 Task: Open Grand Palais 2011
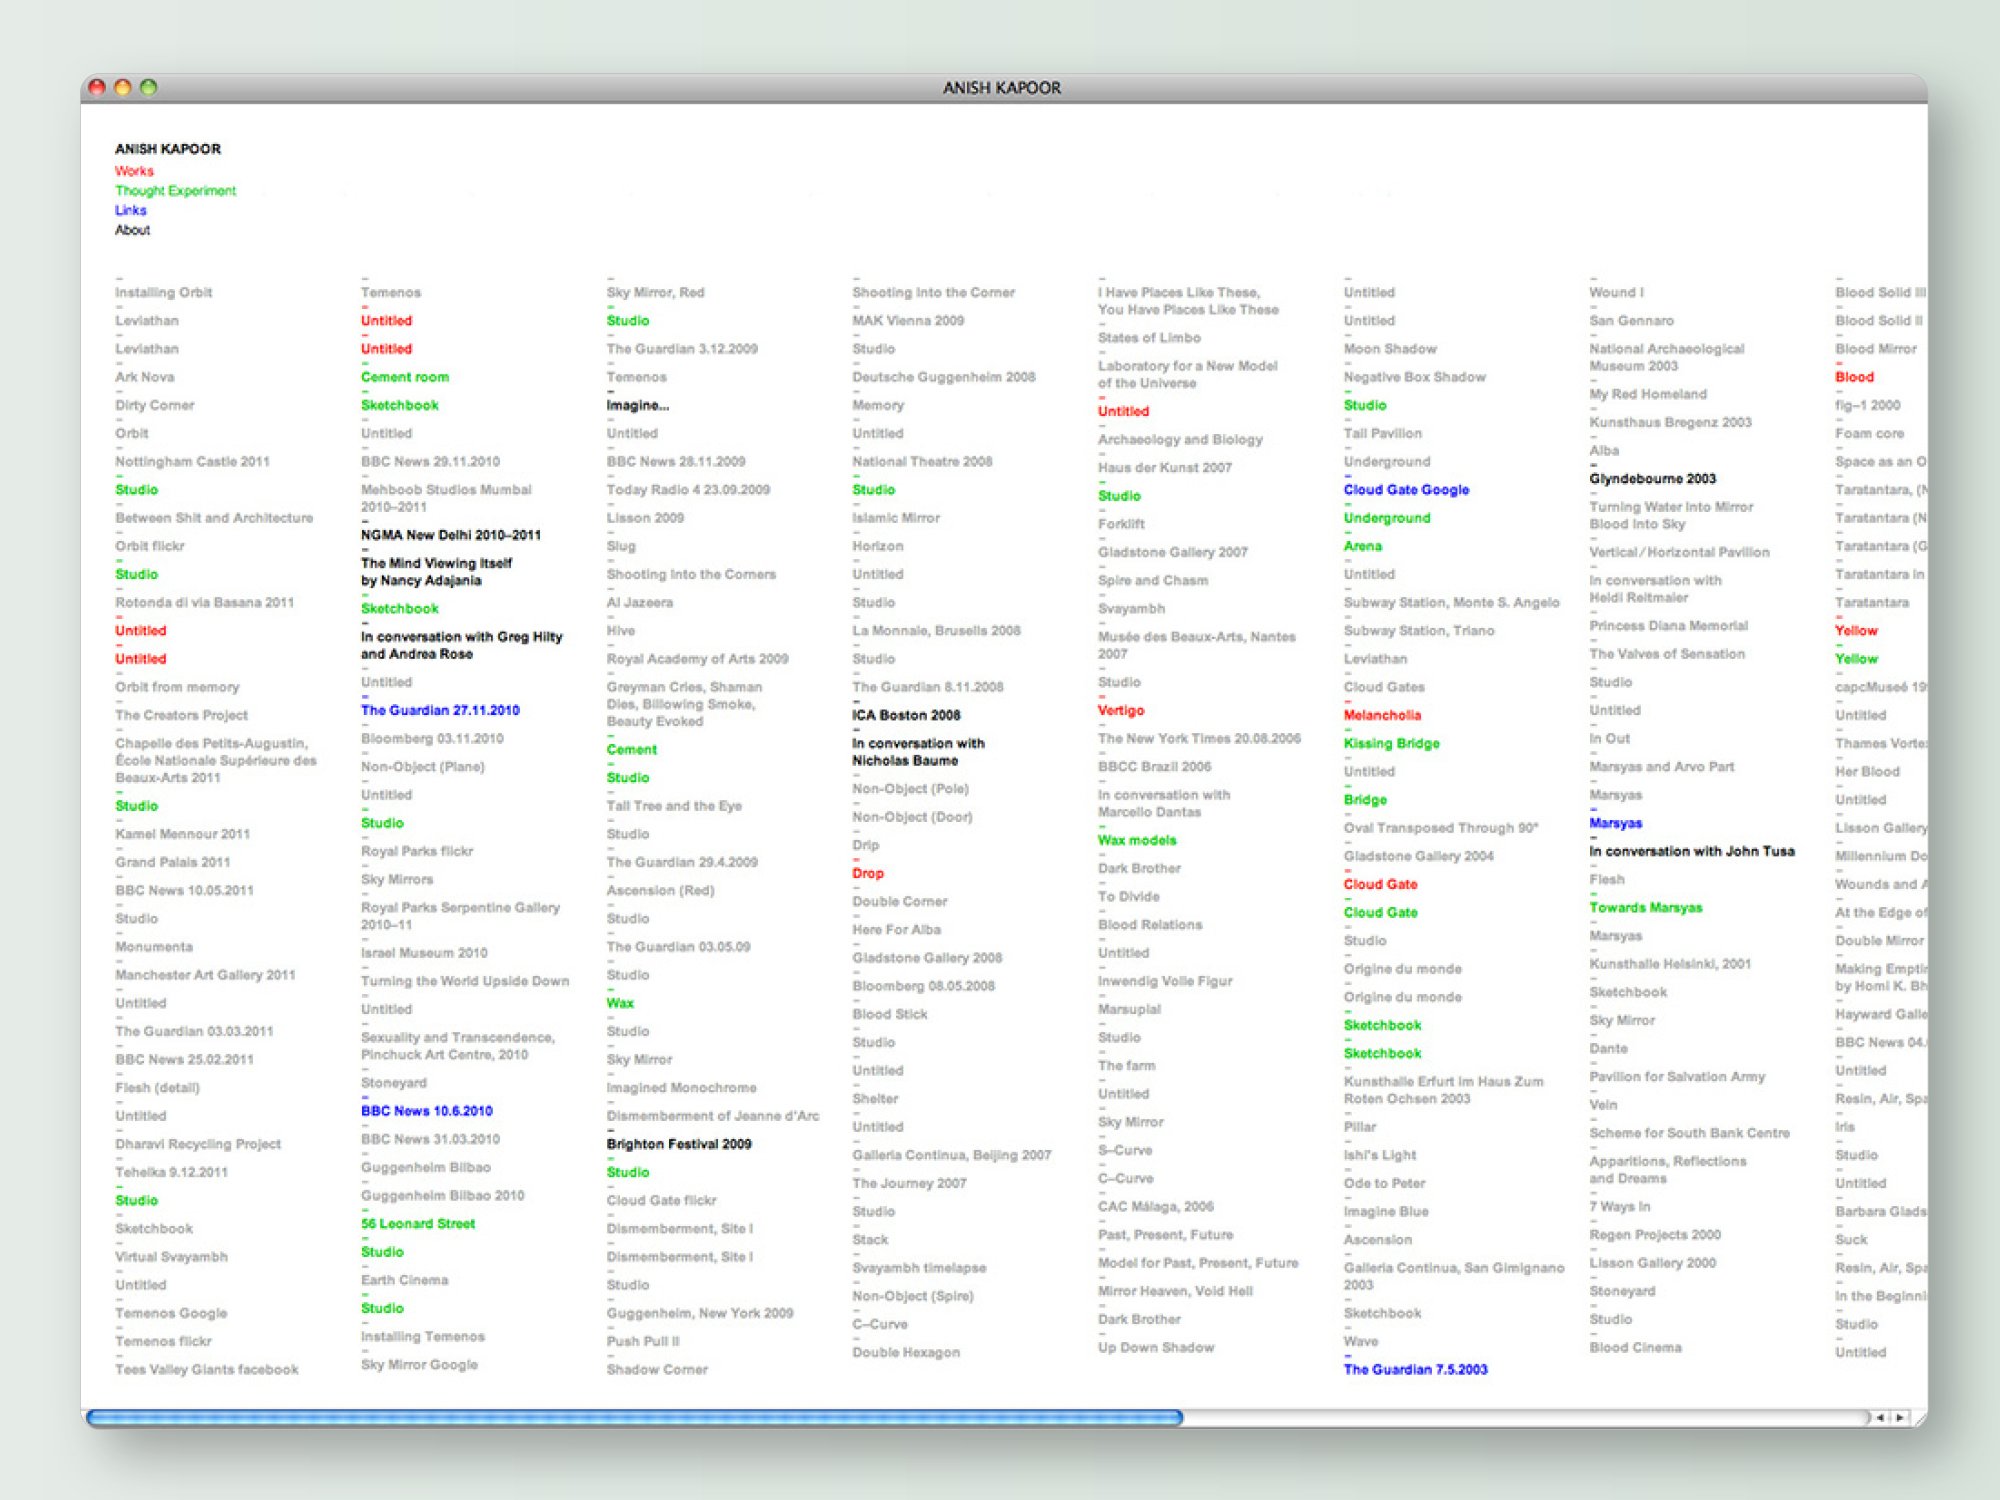[172, 862]
